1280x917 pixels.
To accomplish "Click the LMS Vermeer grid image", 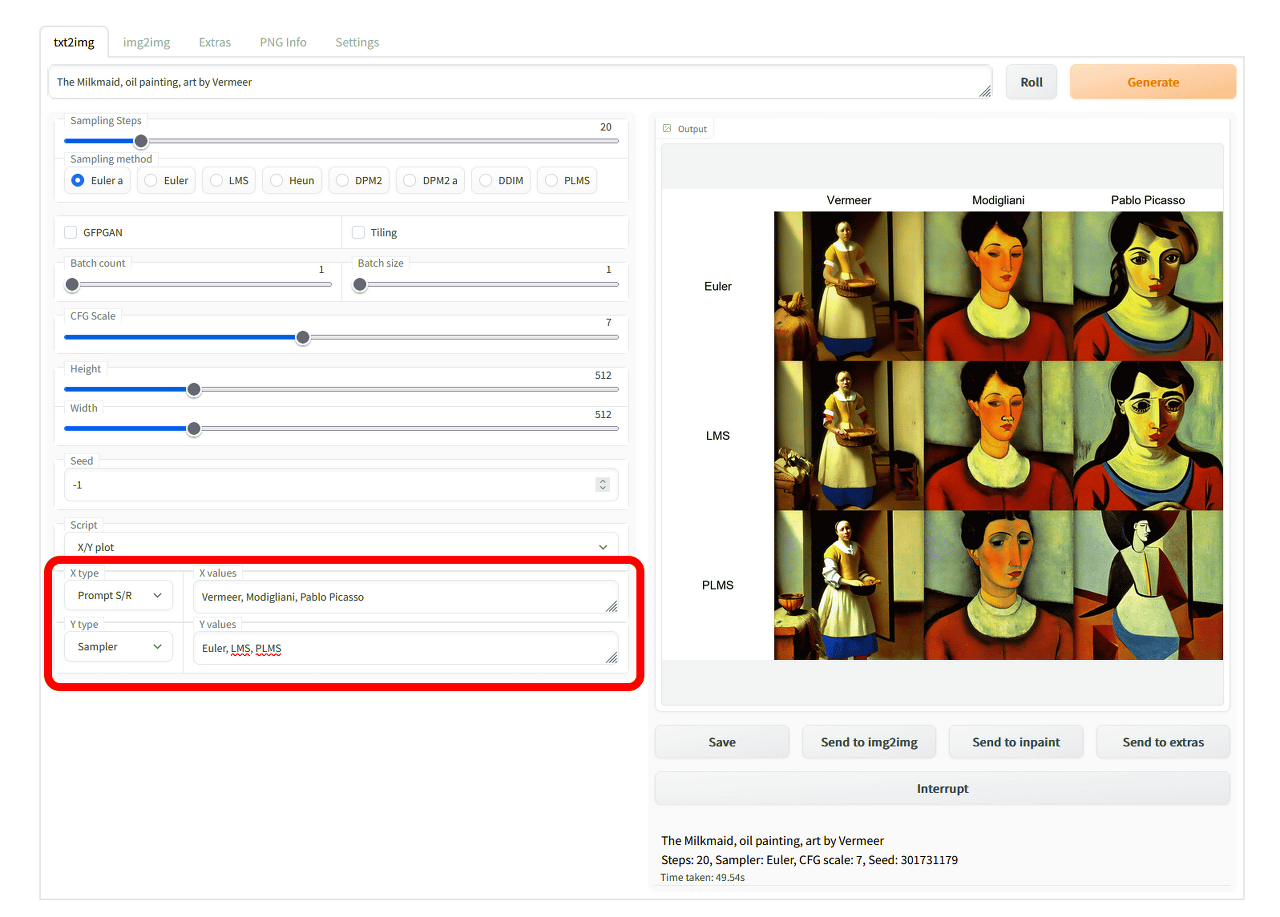I will 849,436.
